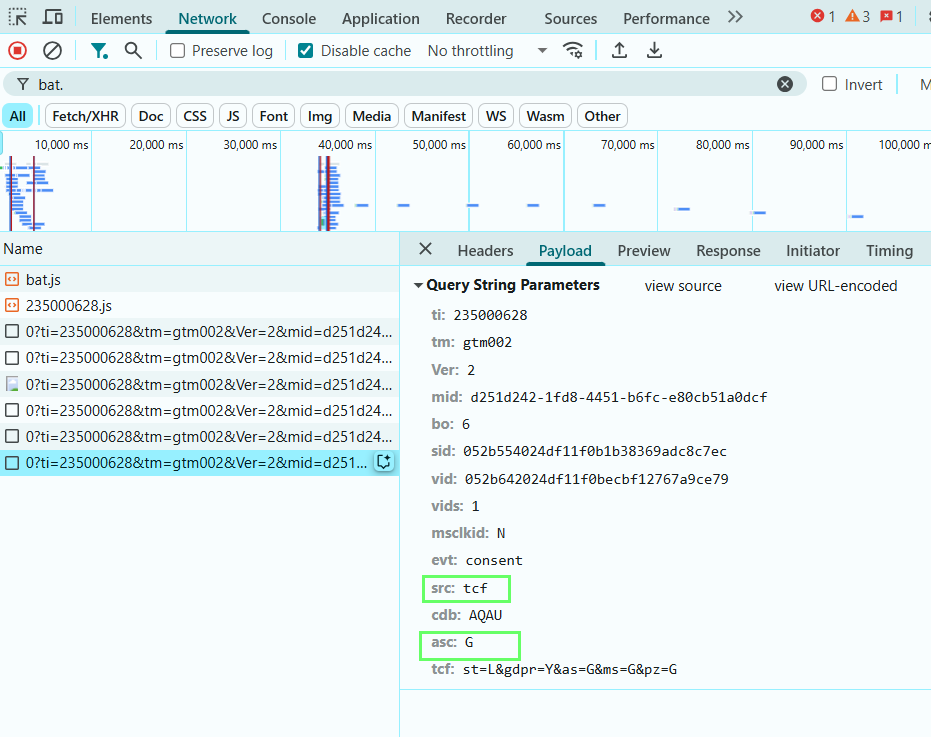This screenshot has width=931, height=737.
Task: Collapse Query String Parameters section
Action: click(418, 286)
